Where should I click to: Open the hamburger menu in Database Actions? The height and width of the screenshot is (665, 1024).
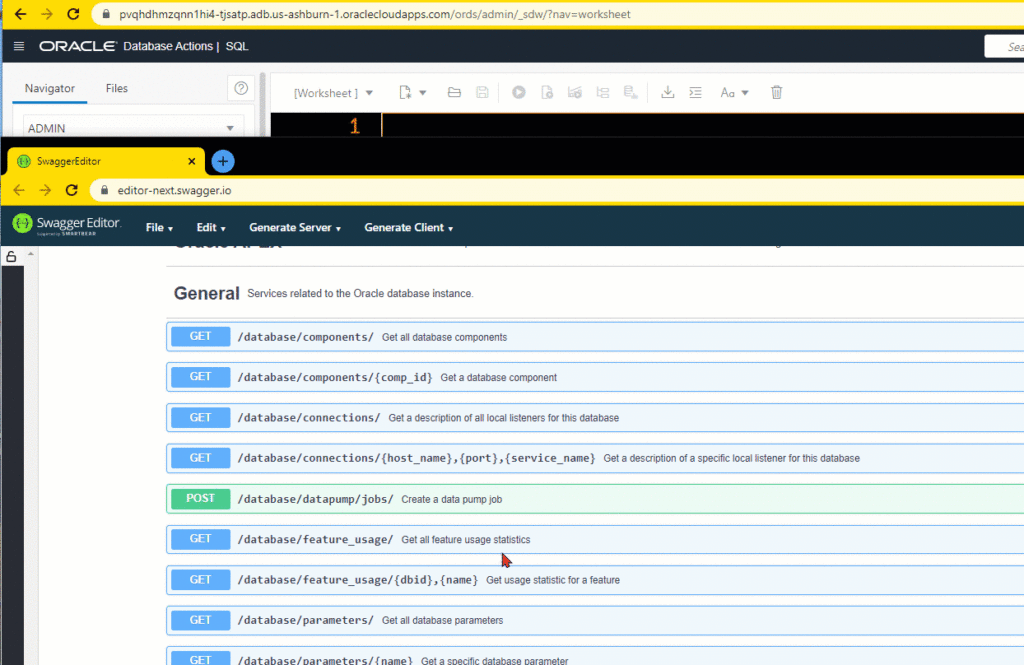17,45
